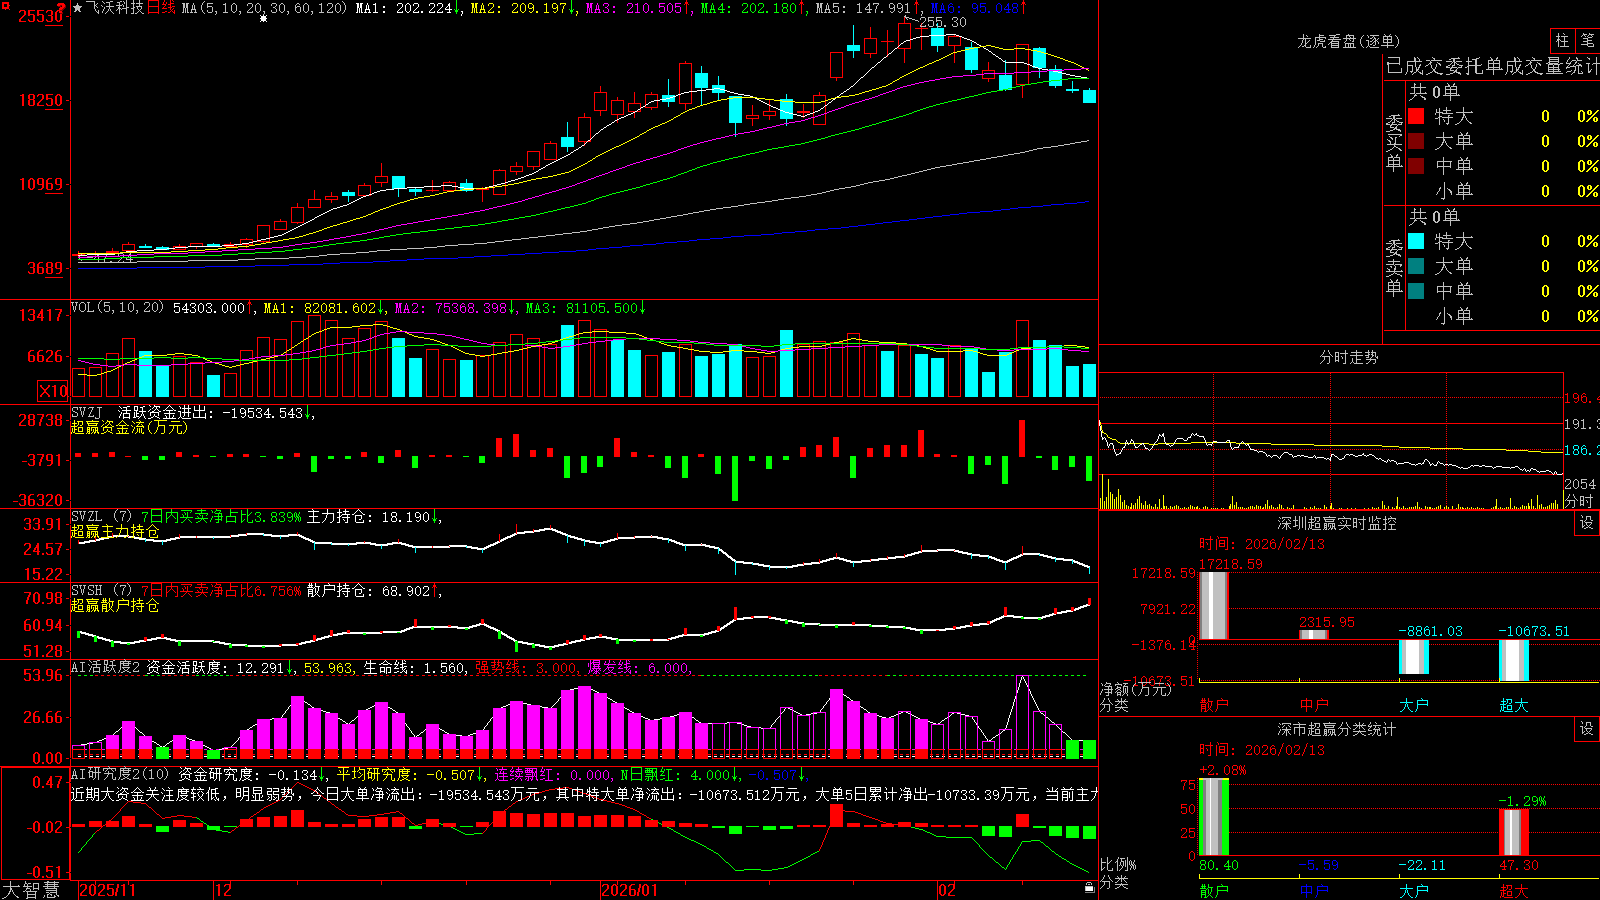Click the 深圳超赢实时监控 panel title
Viewport: 1600px width, 900px height.
1337,523
